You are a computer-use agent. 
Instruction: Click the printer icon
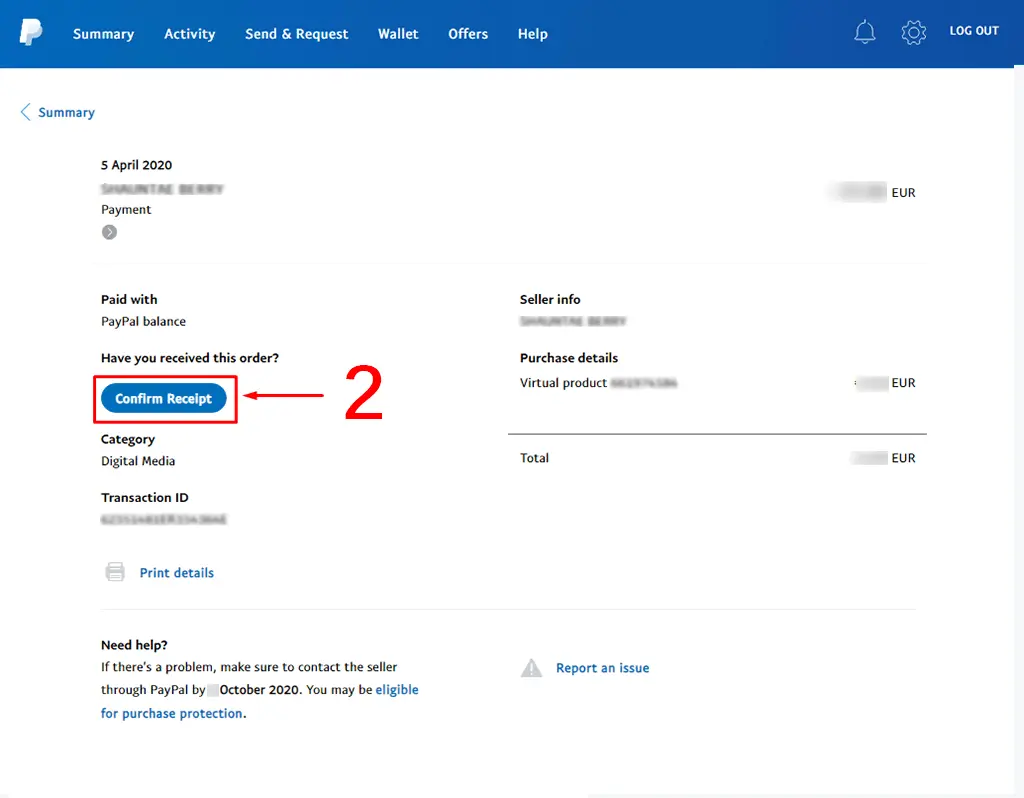[115, 572]
